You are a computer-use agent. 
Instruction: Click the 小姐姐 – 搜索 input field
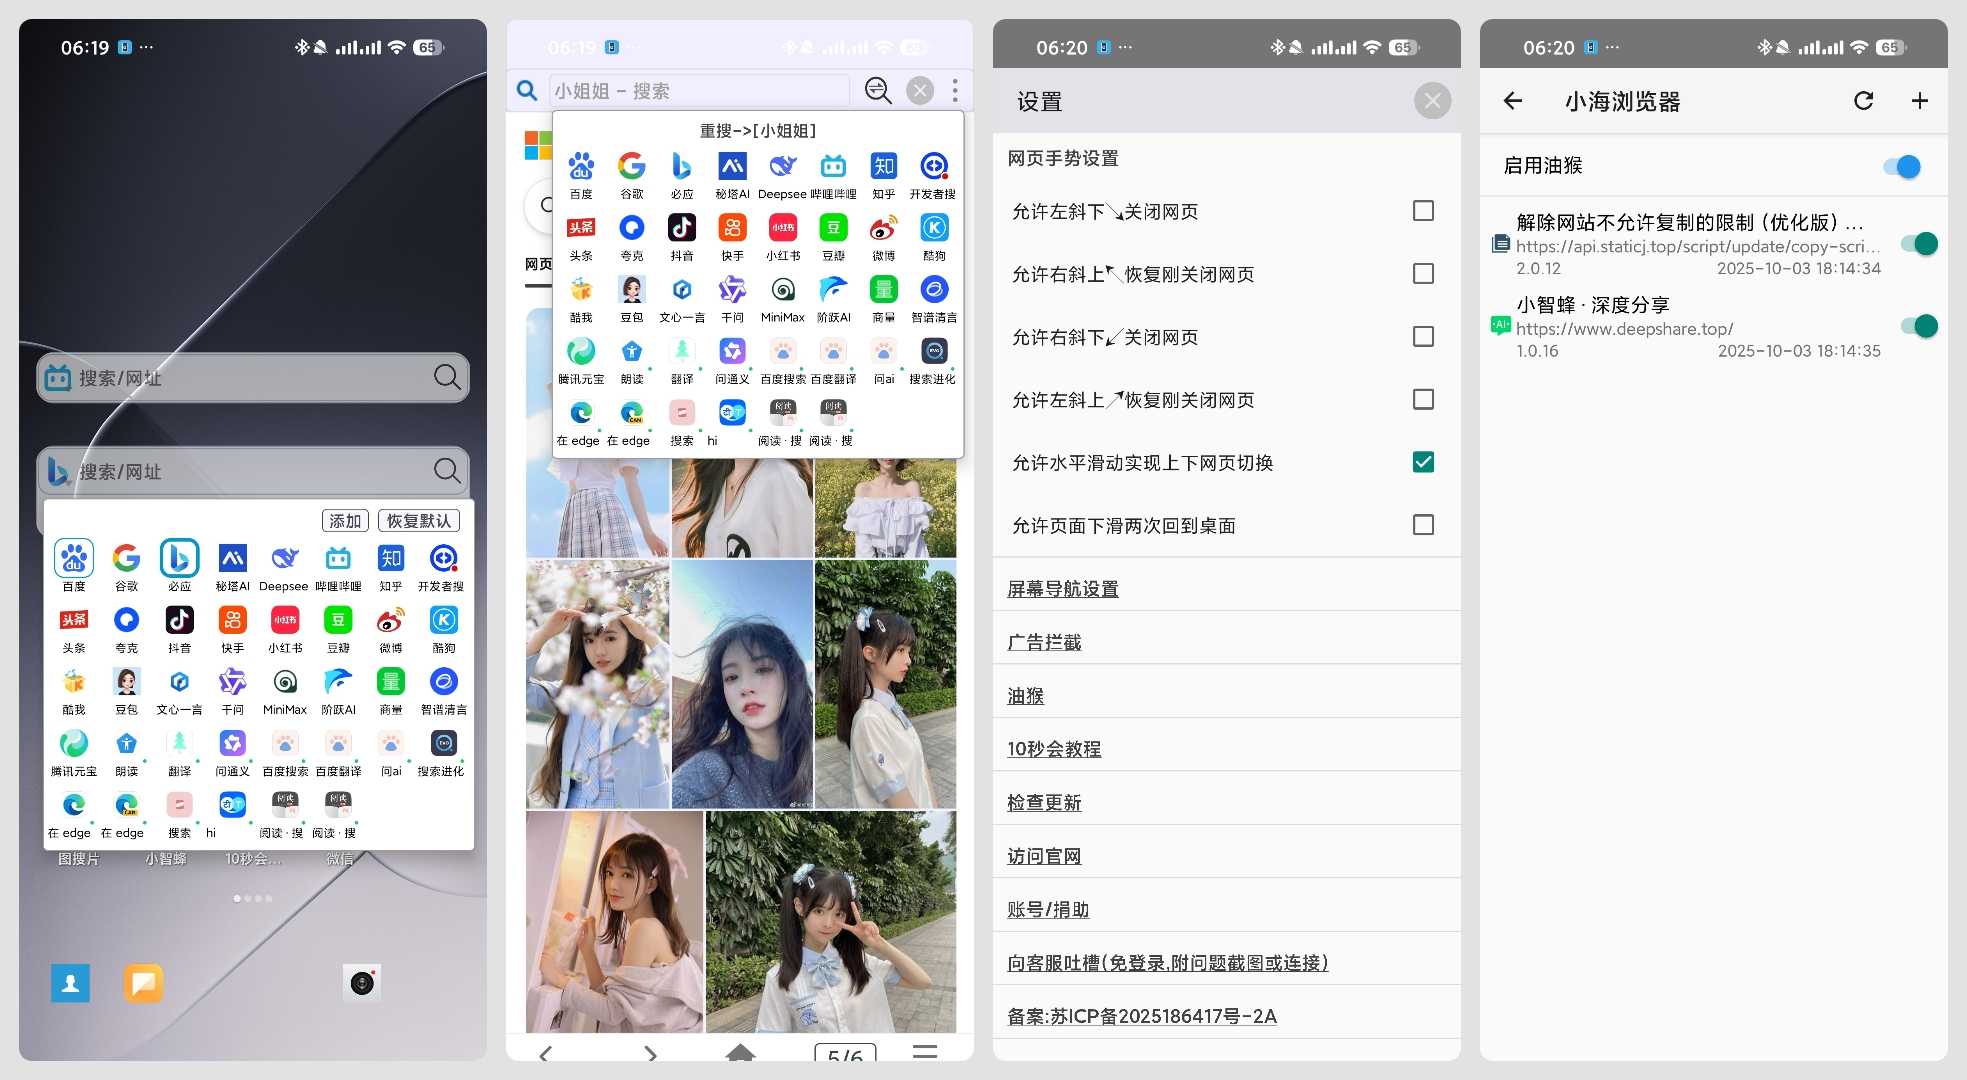(x=698, y=91)
